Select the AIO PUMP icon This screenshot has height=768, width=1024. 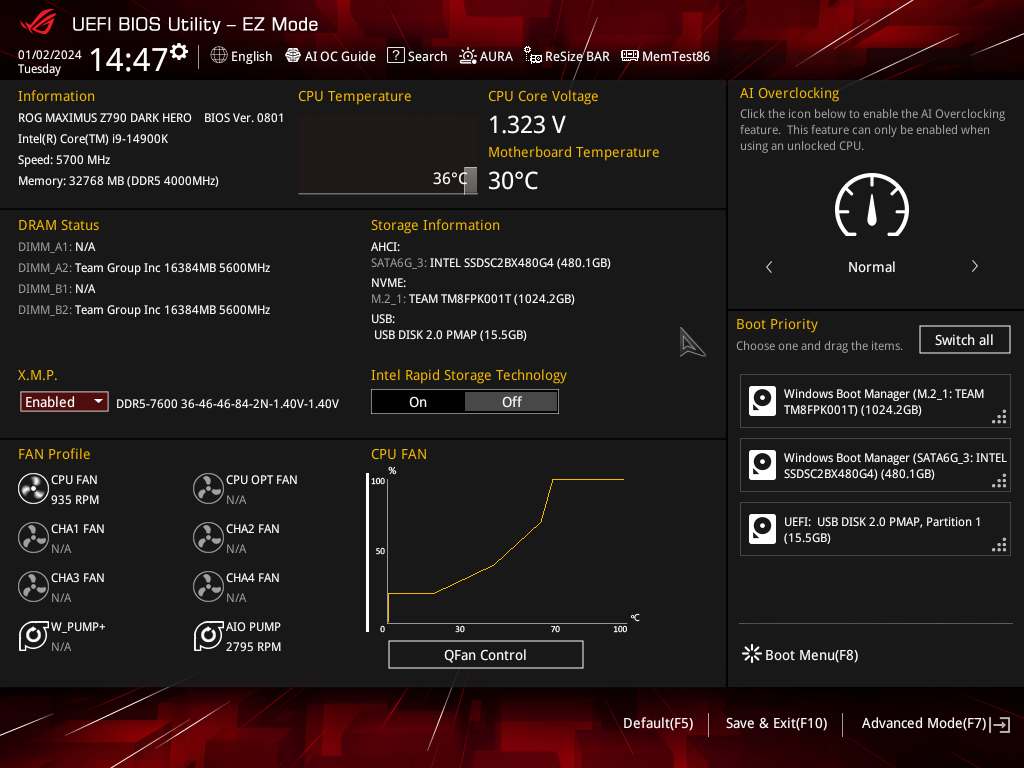208,635
